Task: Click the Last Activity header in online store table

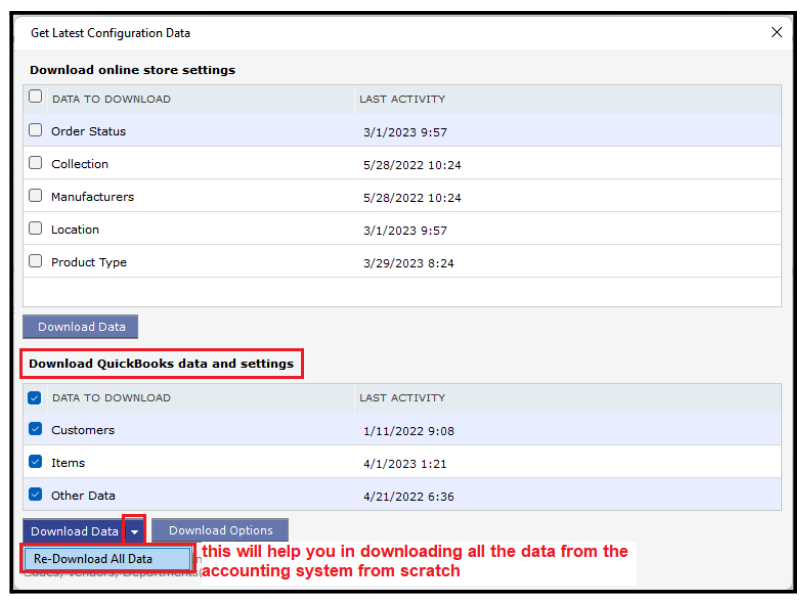Action: 402,99
